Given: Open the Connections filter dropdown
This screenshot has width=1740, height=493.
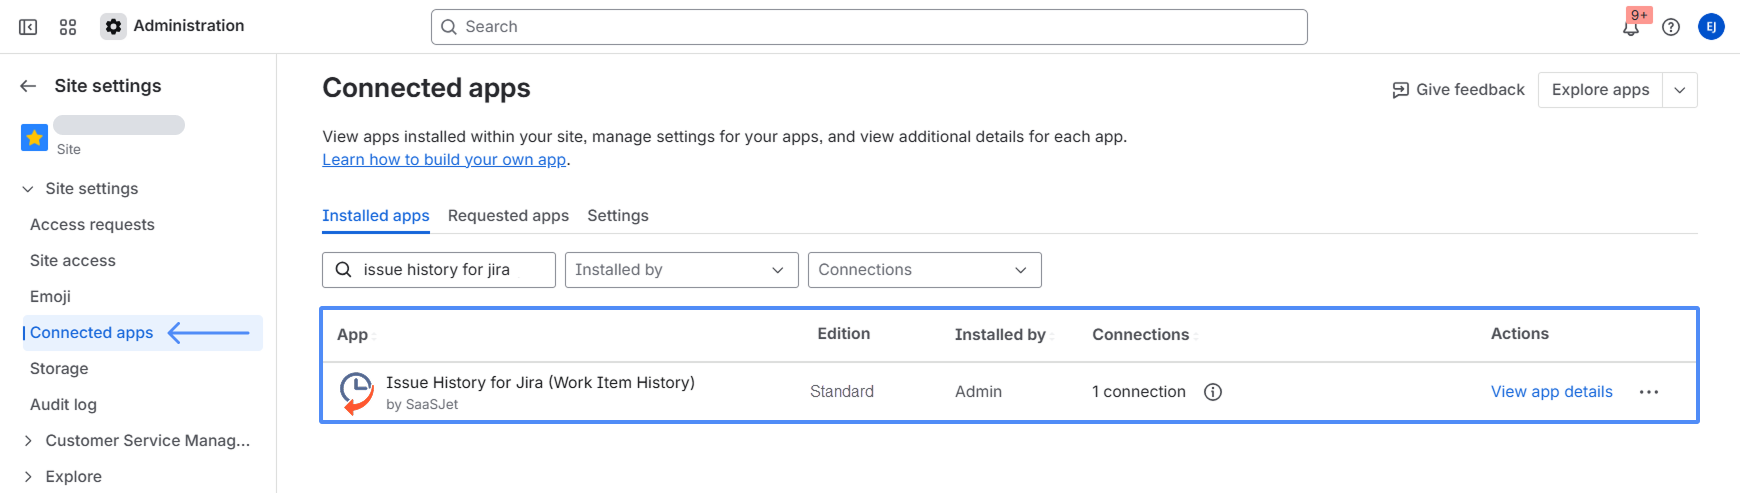Looking at the screenshot, I should pyautogui.click(x=924, y=270).
